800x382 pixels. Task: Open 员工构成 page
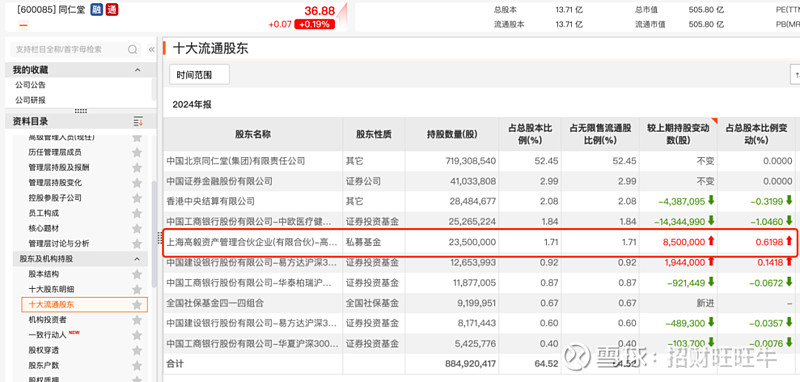43,213
